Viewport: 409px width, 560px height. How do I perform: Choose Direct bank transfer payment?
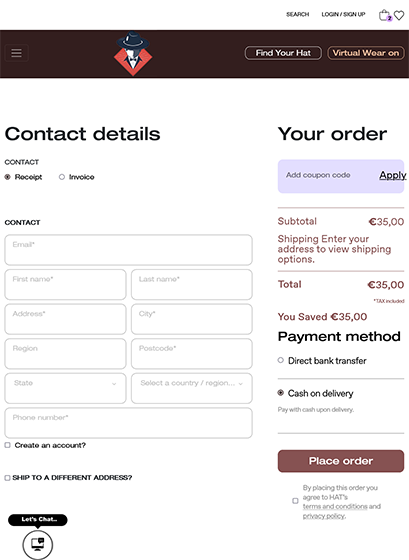click(281, 360)
